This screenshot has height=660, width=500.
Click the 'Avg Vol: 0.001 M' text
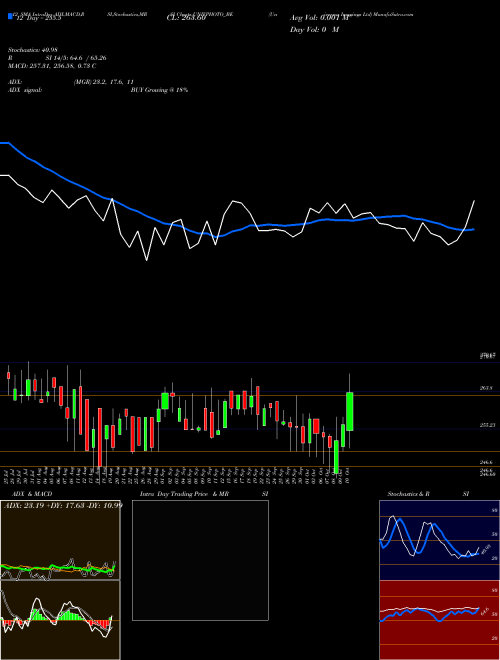pos(319,18)
